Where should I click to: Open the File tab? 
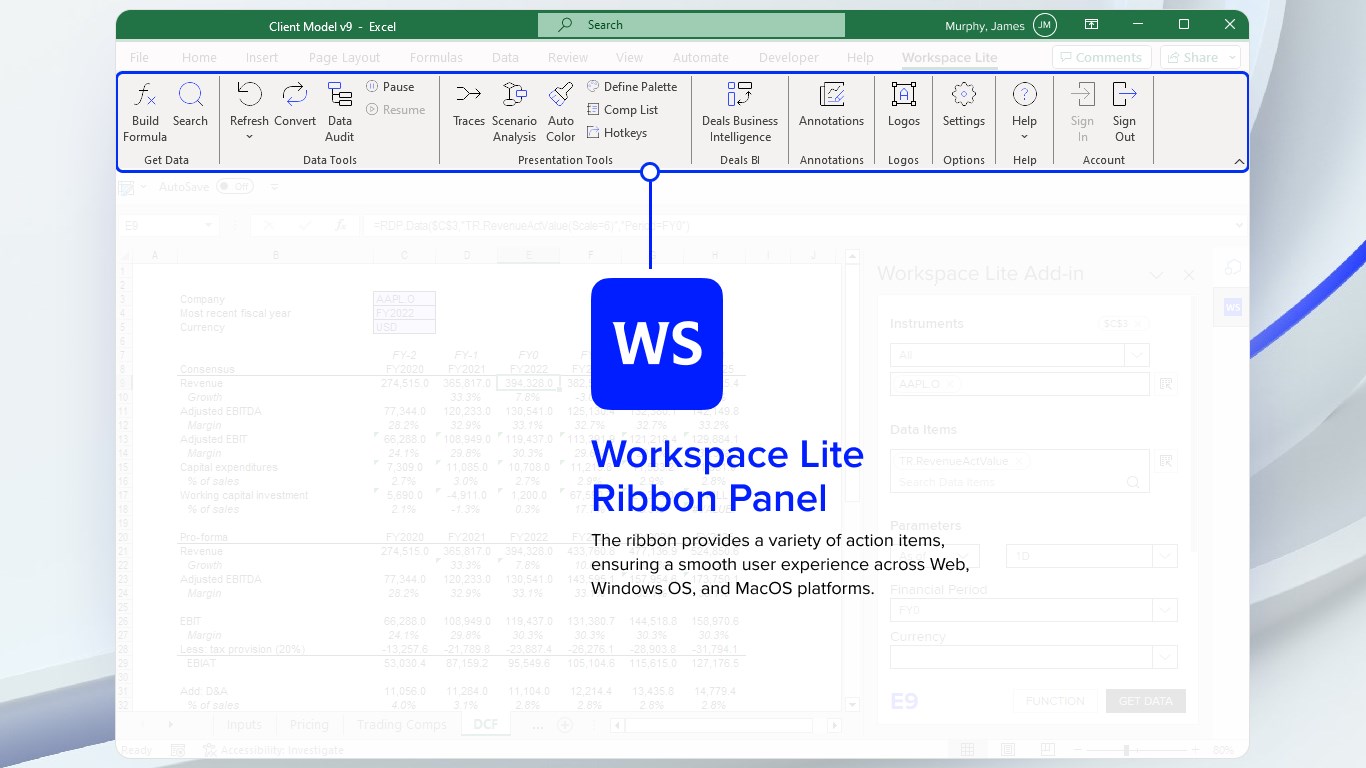click(139, 58)
